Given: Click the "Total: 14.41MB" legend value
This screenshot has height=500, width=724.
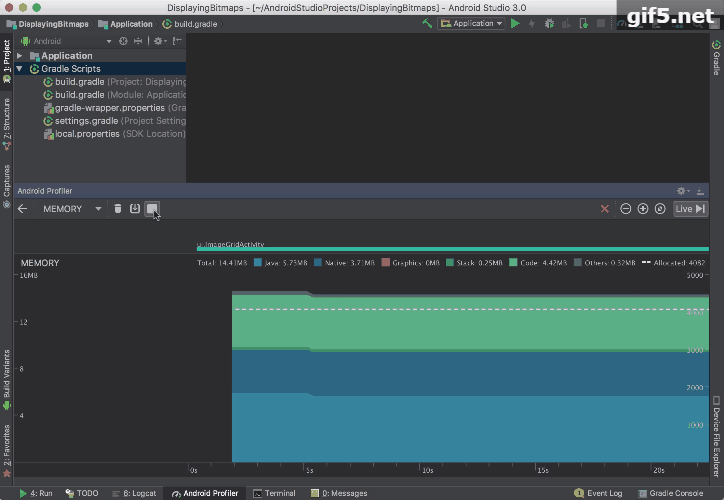Looking at the screenshot, I should (x=222, y=263).
